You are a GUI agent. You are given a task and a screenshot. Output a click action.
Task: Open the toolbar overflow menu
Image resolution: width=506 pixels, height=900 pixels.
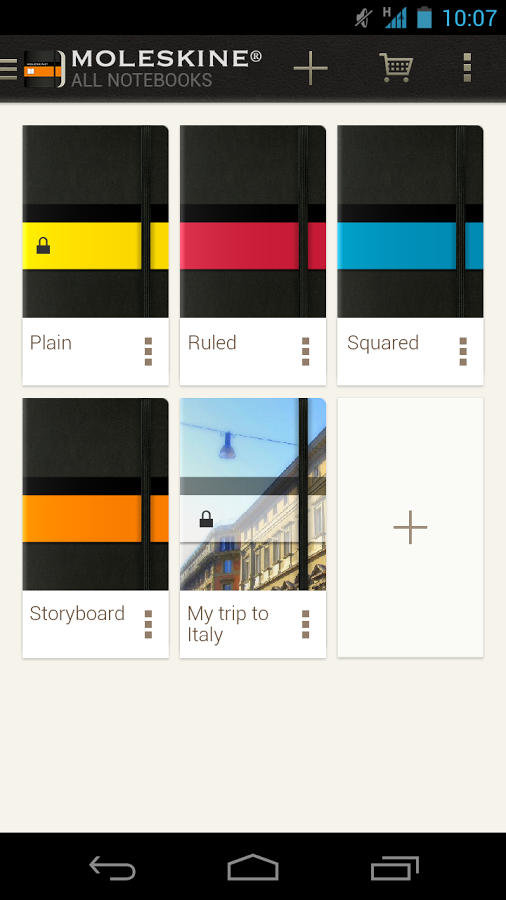click(x=467, y=68)
